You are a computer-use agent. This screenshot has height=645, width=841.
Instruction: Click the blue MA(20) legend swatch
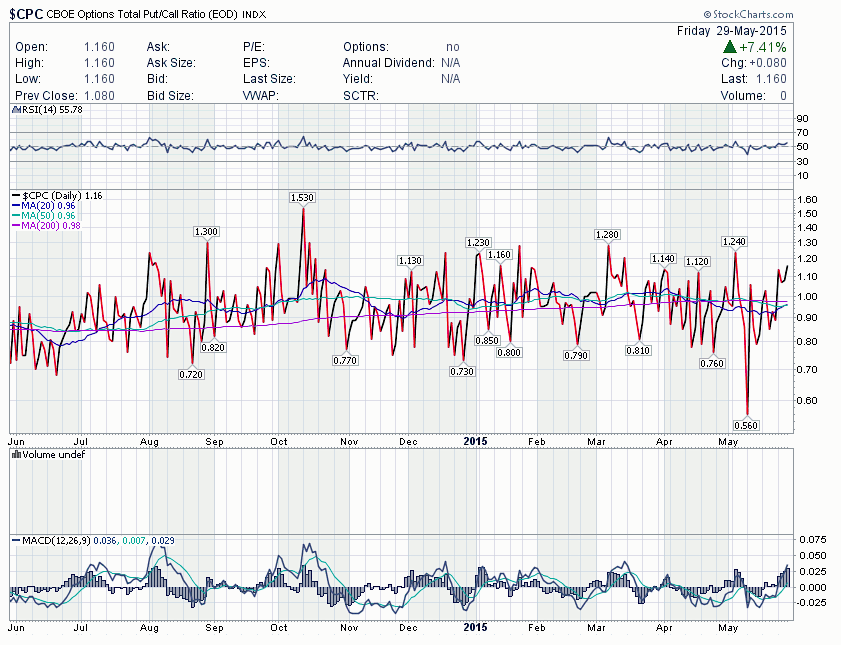tap(16, 206)
